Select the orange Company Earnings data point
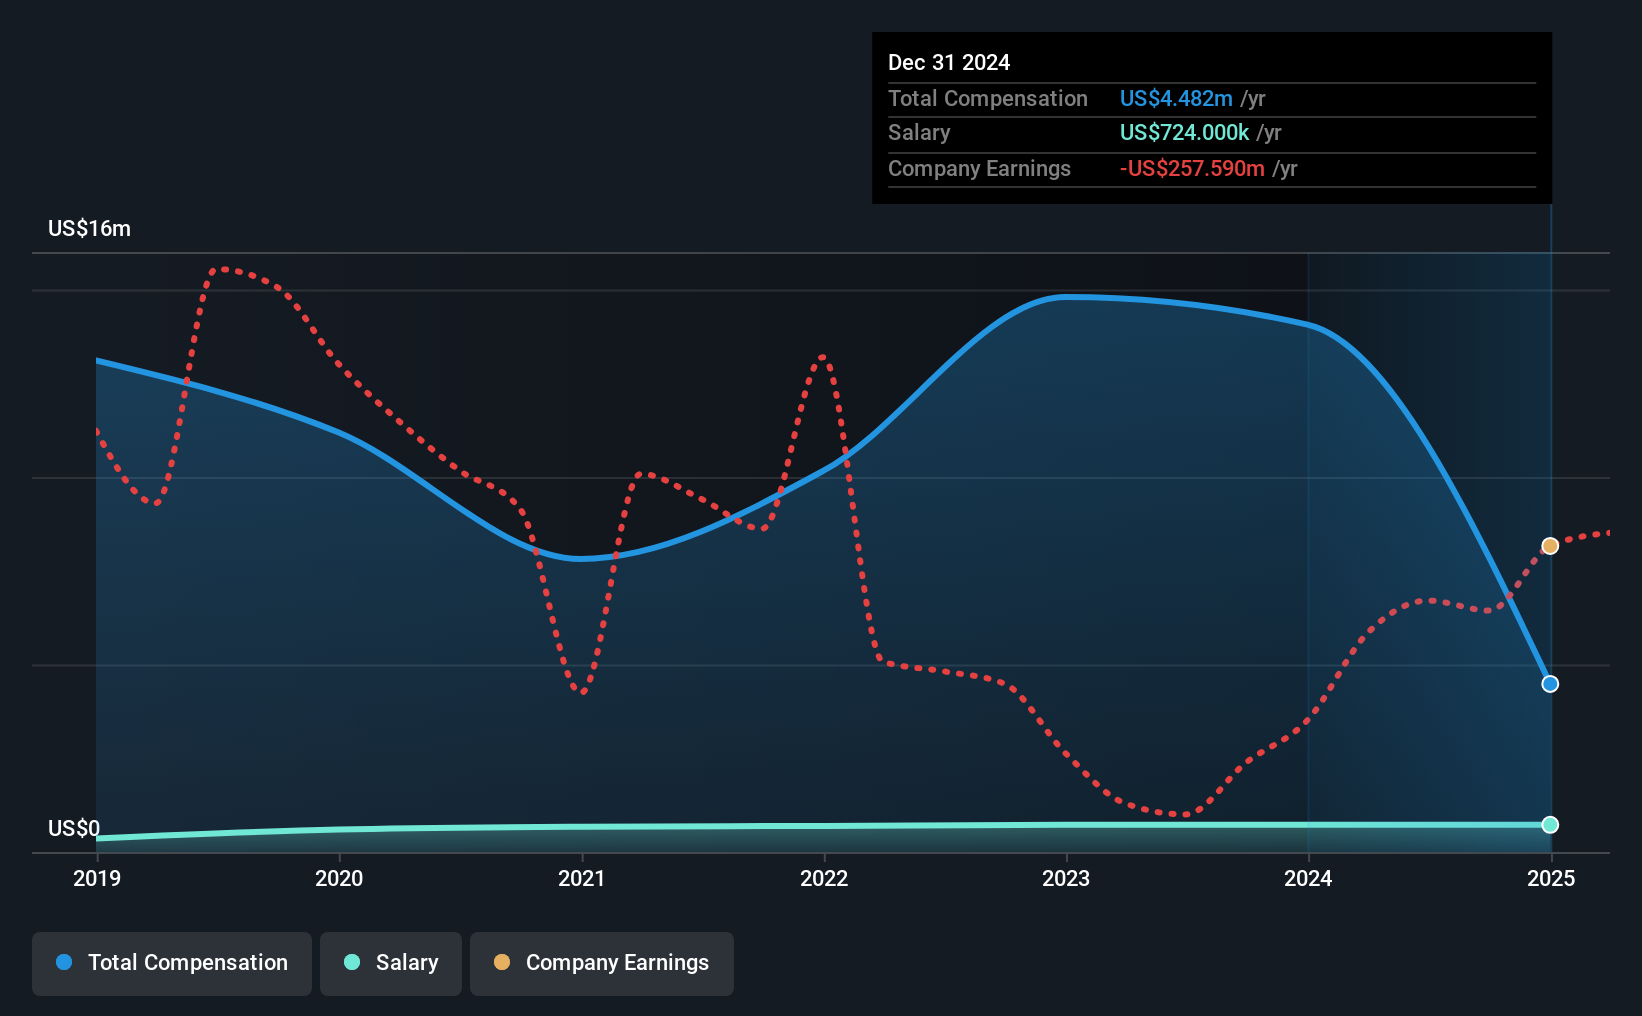Screen dimensions: 1642x1016 click(x=1550, y=546)
